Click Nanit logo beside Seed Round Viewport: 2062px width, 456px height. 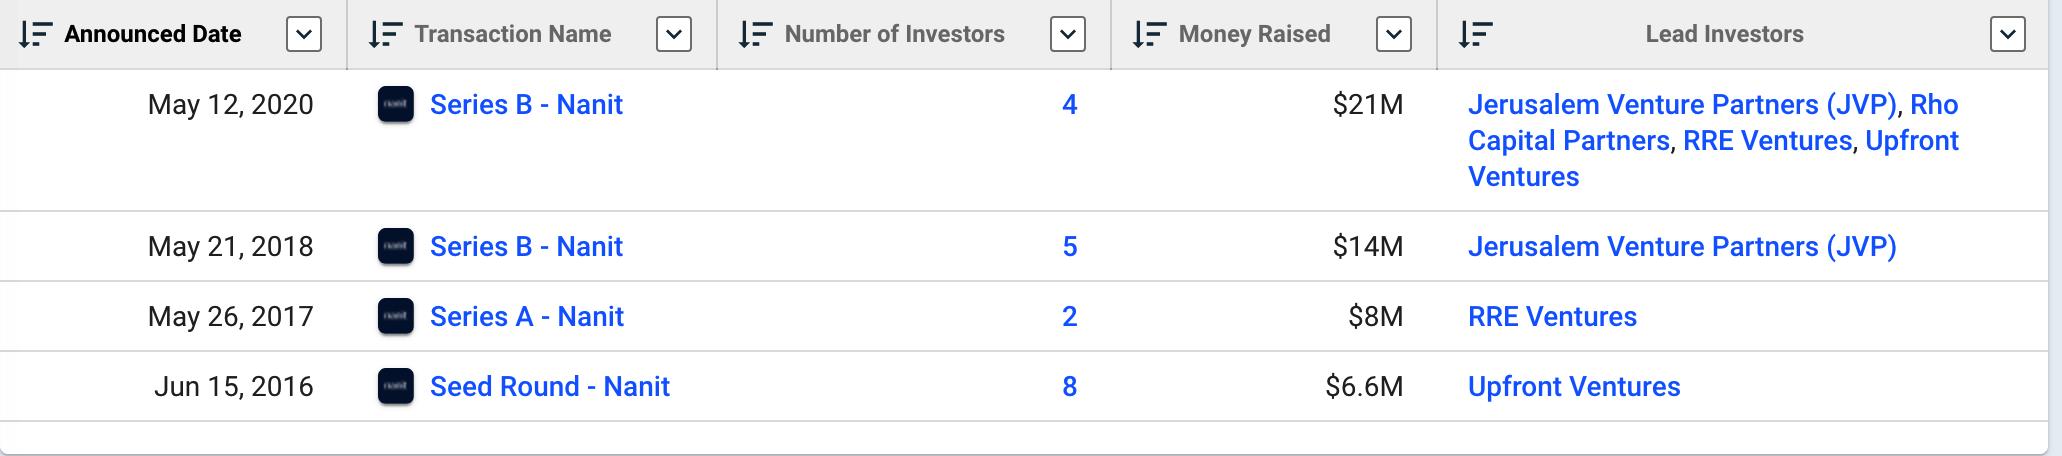(396, 387)
